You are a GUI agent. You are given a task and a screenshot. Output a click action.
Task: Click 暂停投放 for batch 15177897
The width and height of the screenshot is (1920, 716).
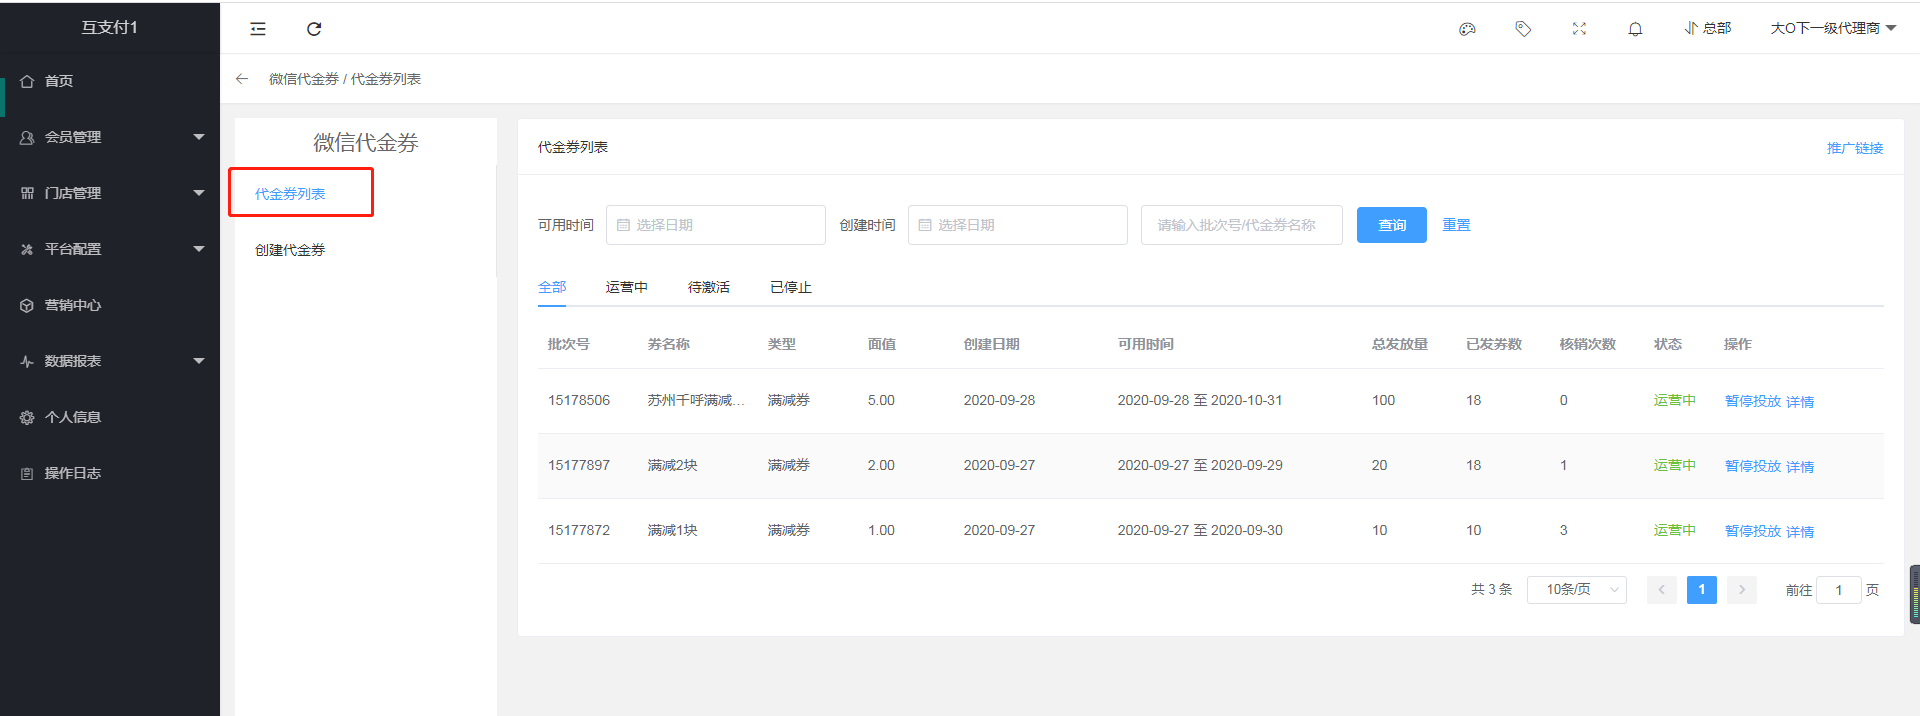point(1753,466)
